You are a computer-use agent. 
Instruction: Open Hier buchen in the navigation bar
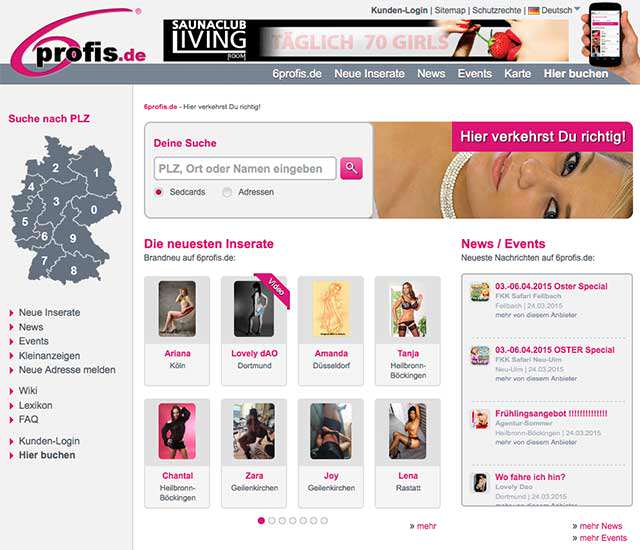576,74
